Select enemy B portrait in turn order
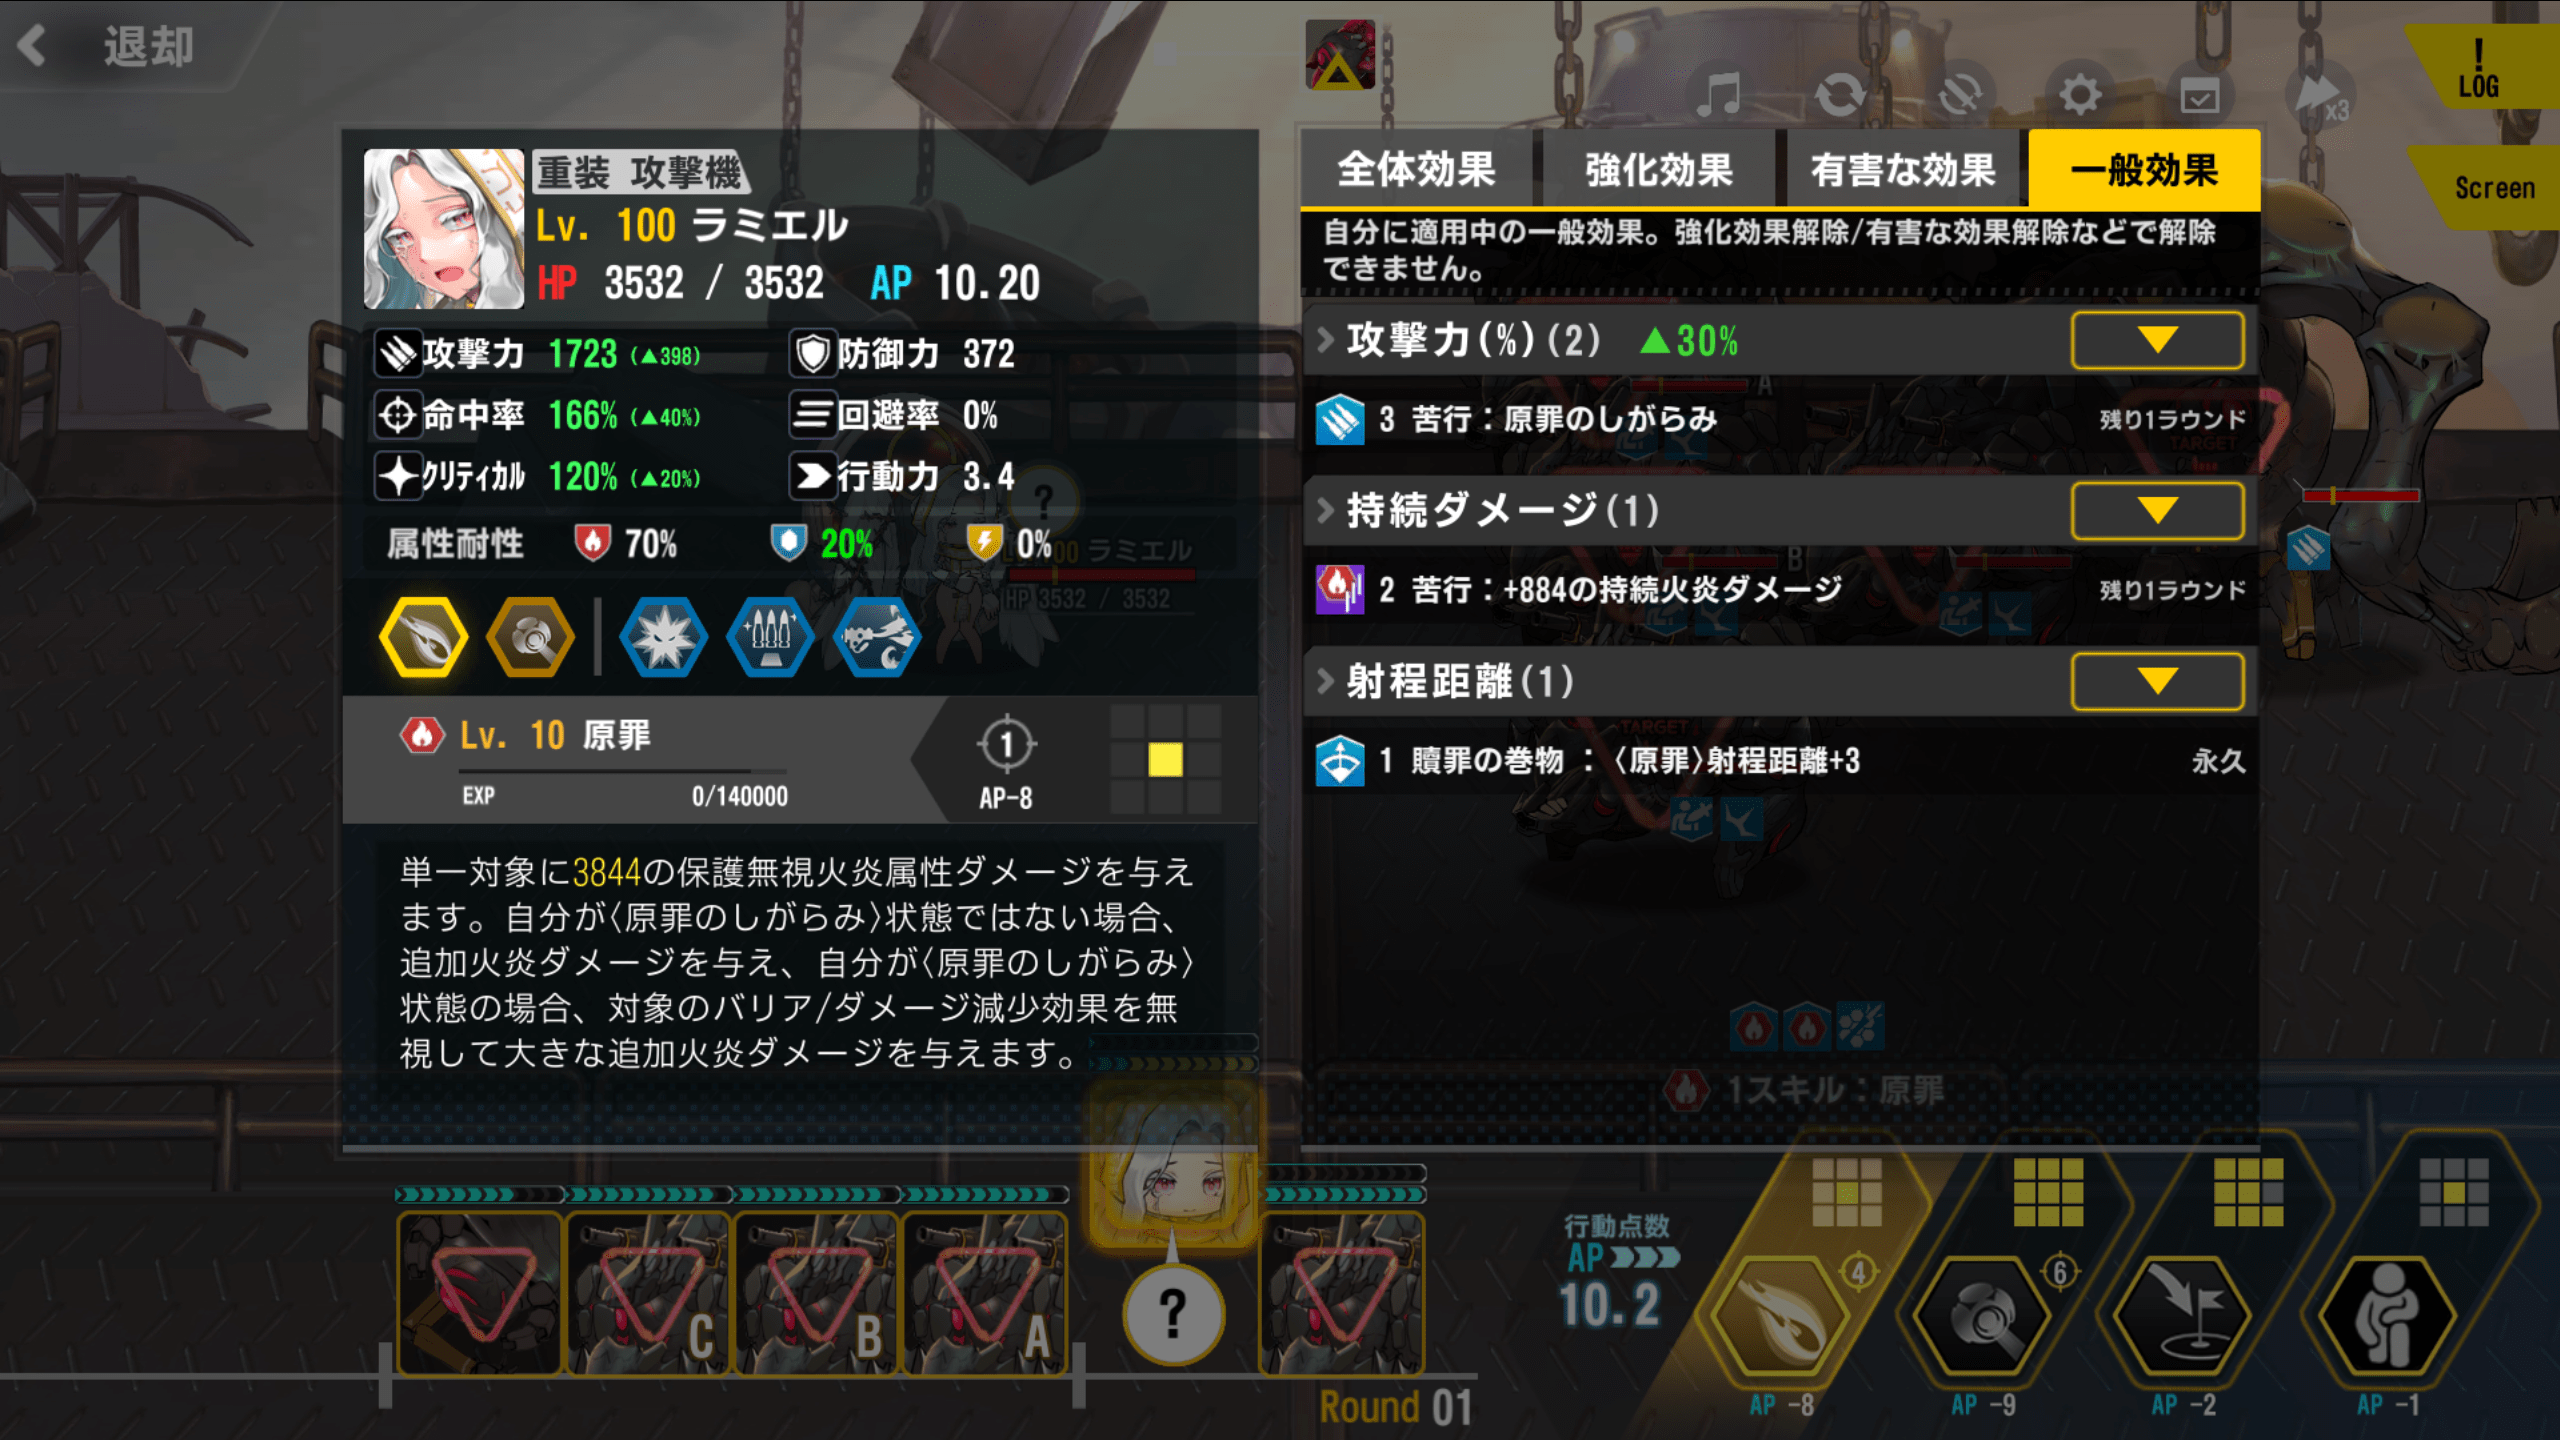Image resolution: width=2560 pixels, height=1440 pixels. tap(817, 1294)
